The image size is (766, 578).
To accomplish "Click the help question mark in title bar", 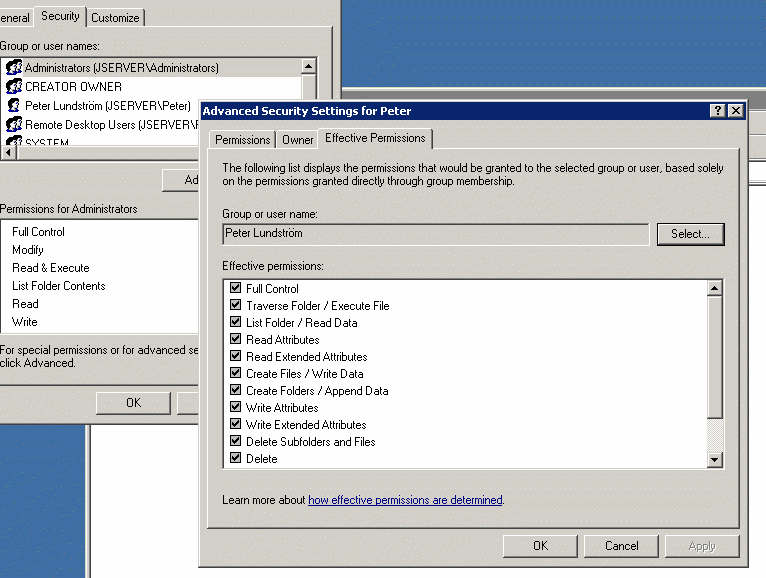I will click(x=717, y=110).
